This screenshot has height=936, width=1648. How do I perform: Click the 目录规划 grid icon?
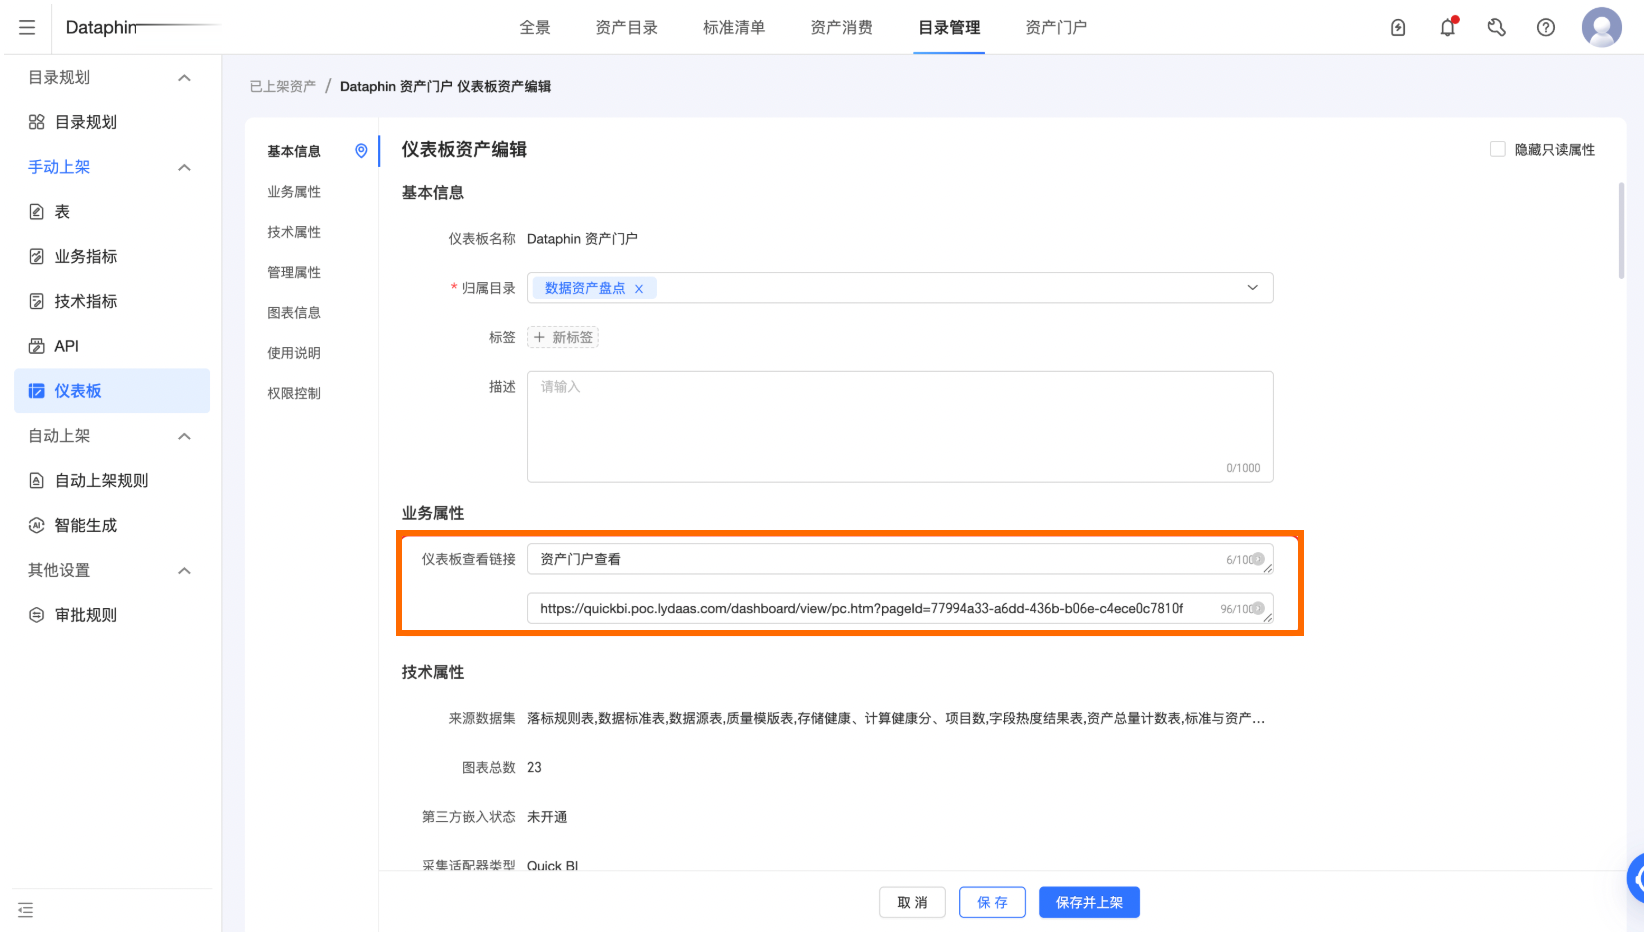pyautogui.click(x=37, y=122)
